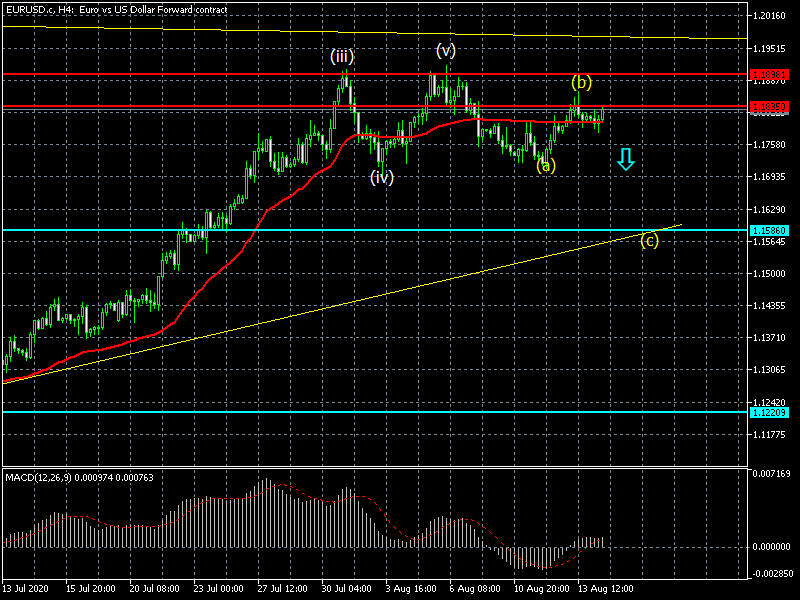Click the 27 Jul 12:00 time label
The height and width of the screenshot is (600, 800).
(280, 590)
